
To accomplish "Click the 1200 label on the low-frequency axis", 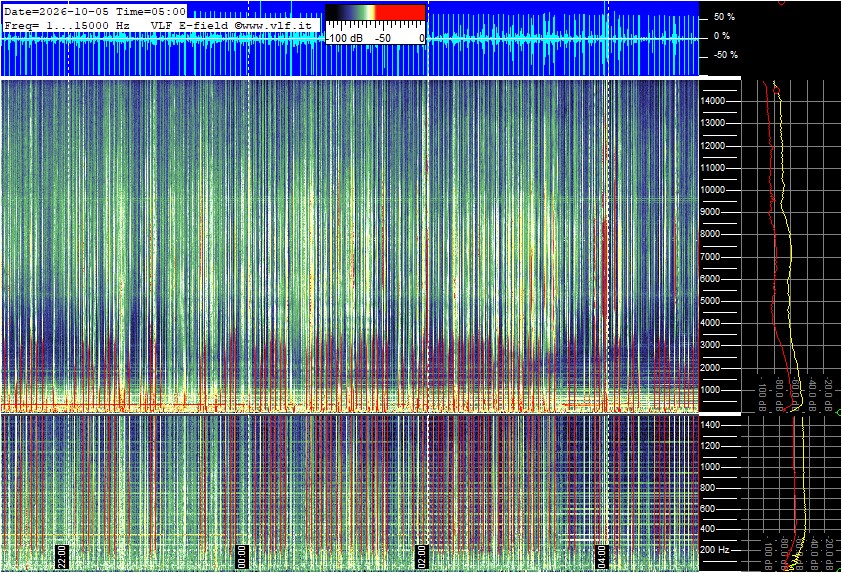I will click(x=710, y=446).
